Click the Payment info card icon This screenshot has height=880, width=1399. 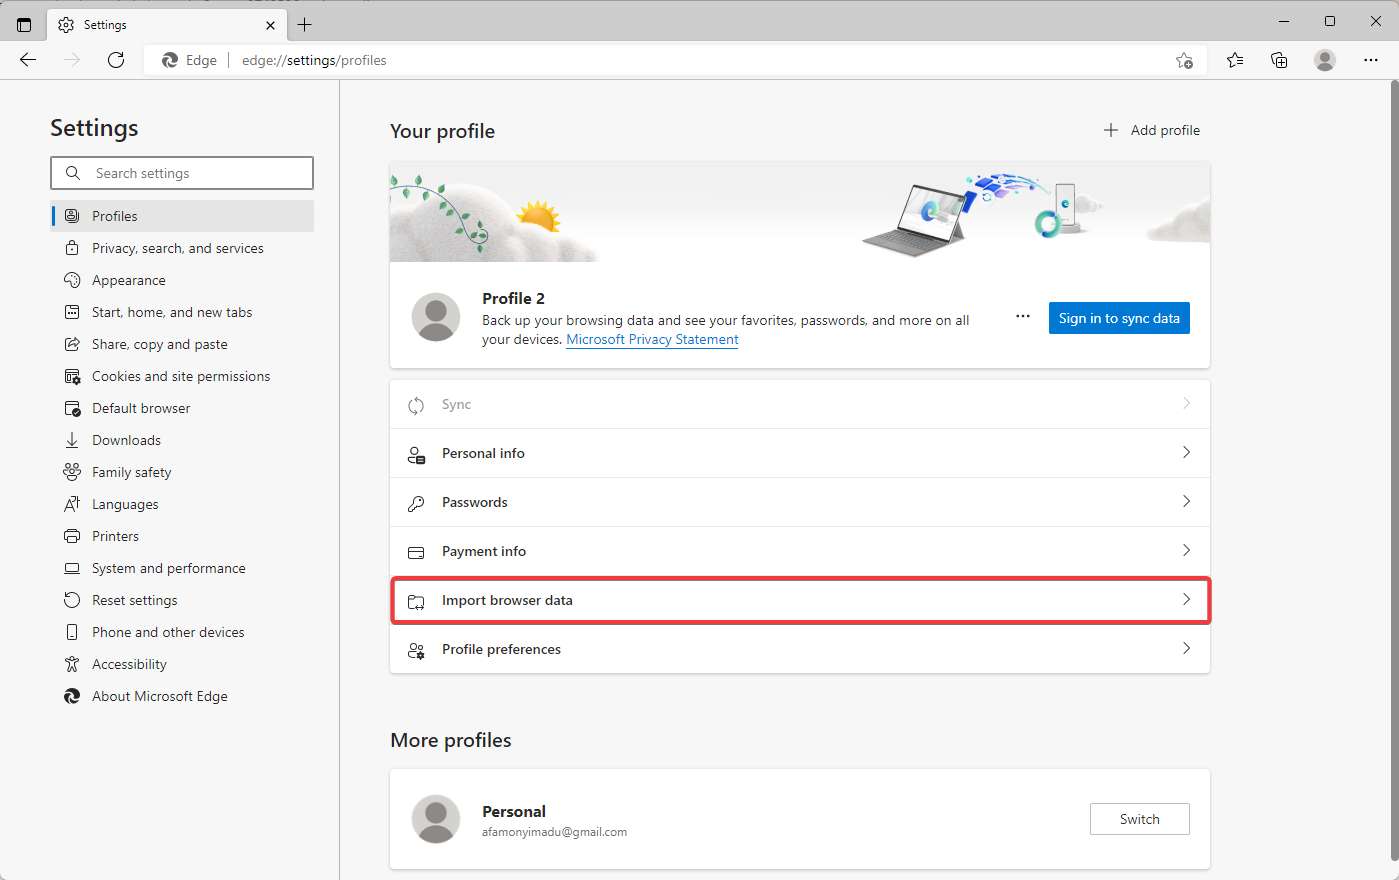click(x=416, y=552)
